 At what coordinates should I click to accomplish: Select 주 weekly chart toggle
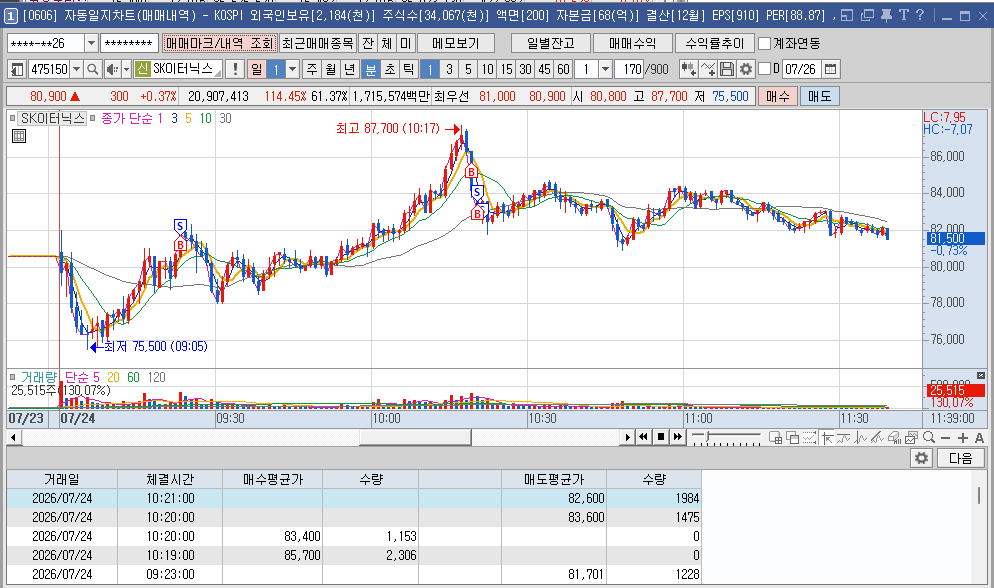pyautogui.click(x=312, y=69)
